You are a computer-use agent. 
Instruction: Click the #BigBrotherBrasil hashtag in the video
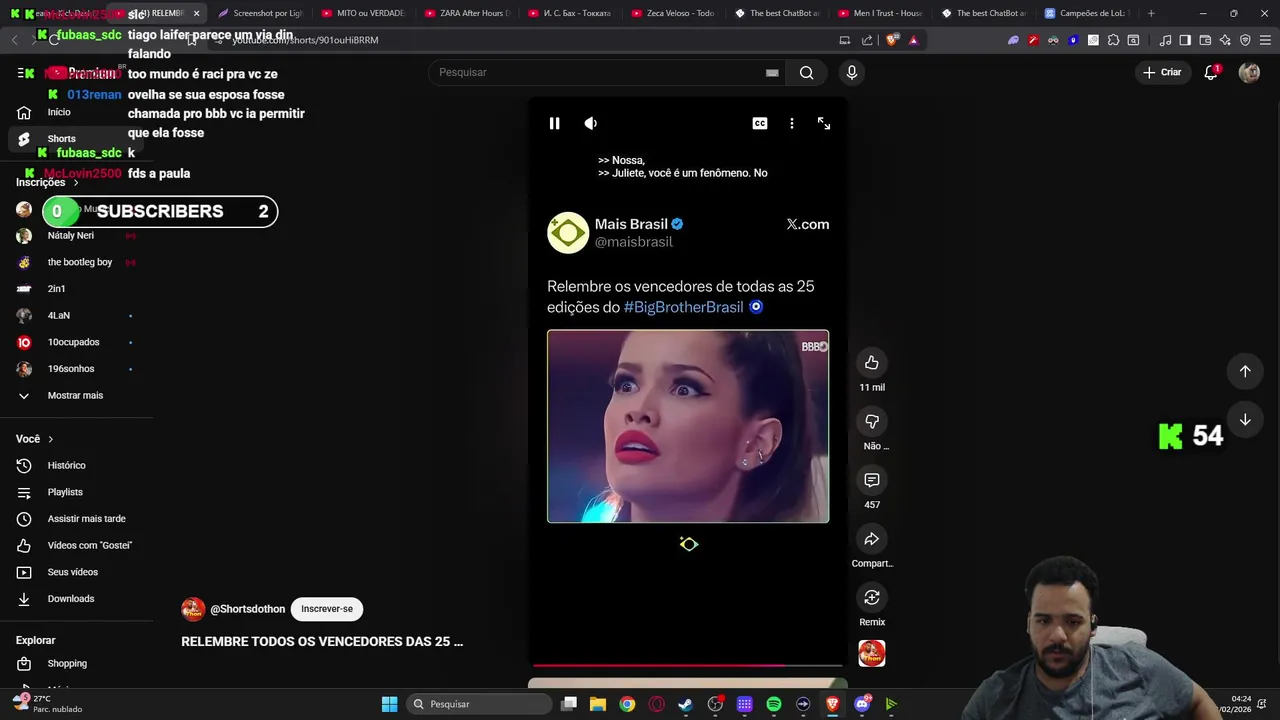pos(684,307)
